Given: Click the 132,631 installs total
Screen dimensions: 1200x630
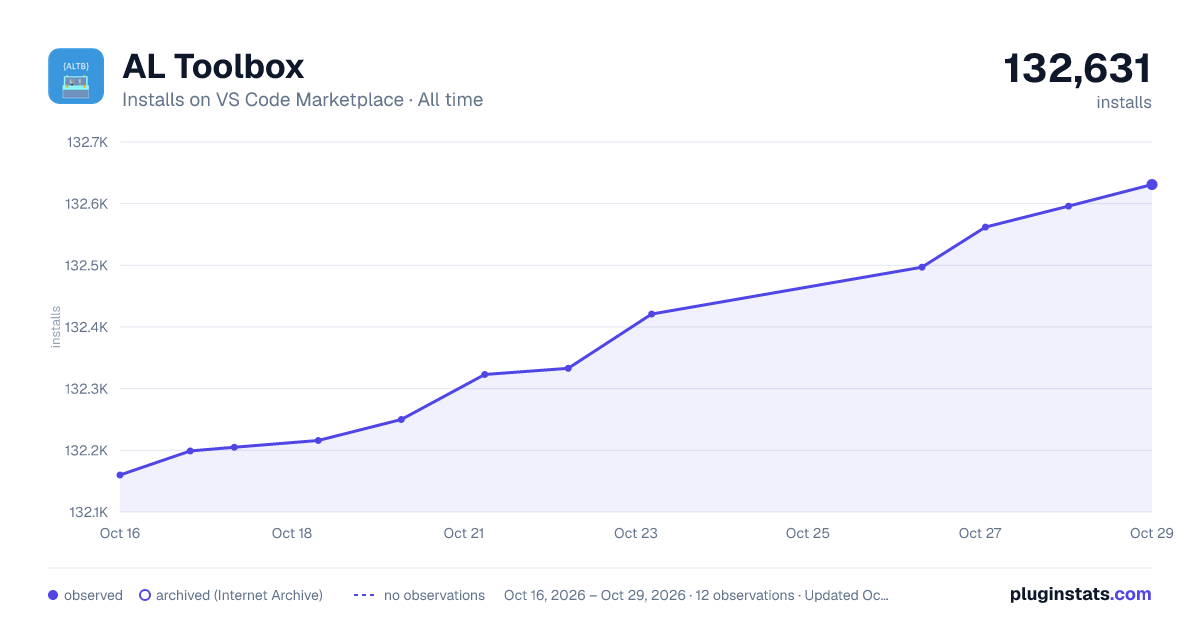Looking at the screenshot, I should click(x=1077, y=69).
